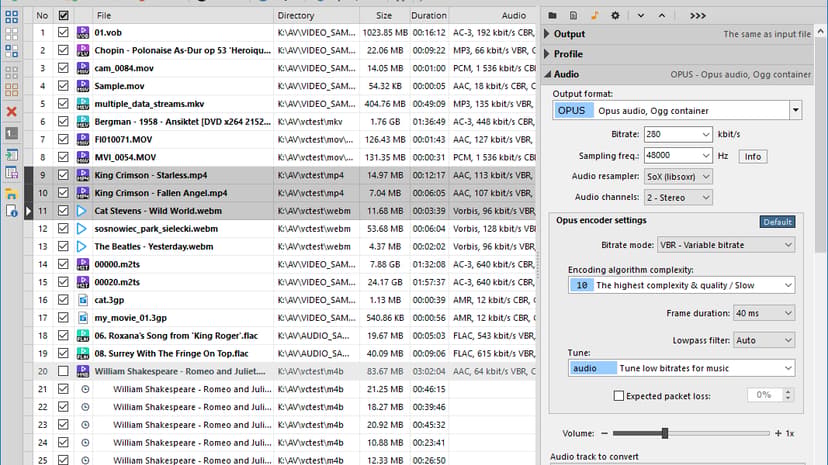Uncheck the checkbox for 01.vob

click(63, 33)
